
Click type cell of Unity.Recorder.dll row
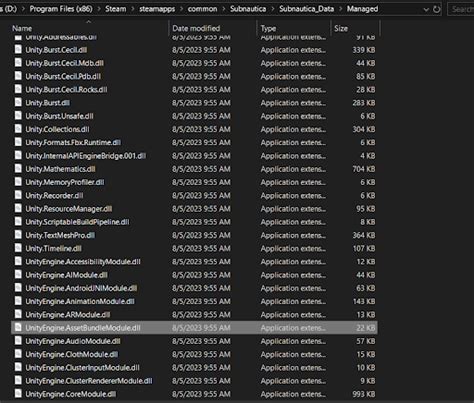coord(293,196)
